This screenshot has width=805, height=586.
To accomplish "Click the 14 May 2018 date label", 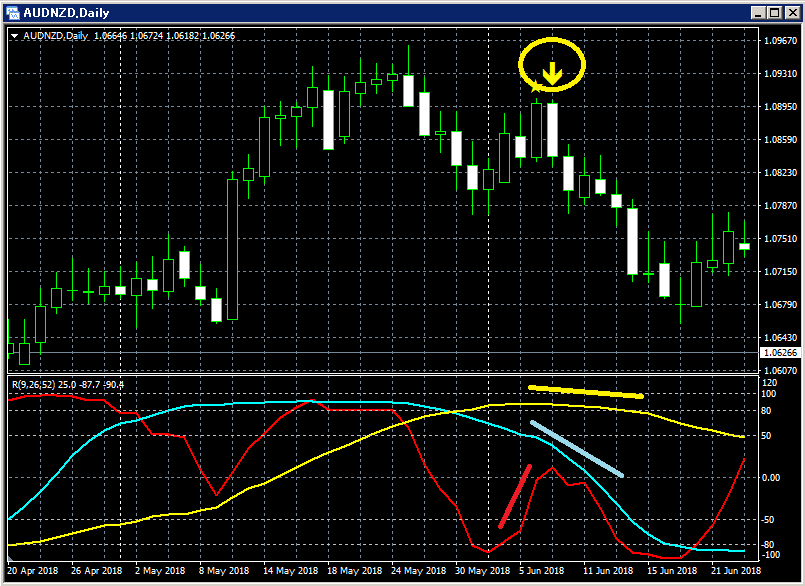I will (x=290, y=571).
